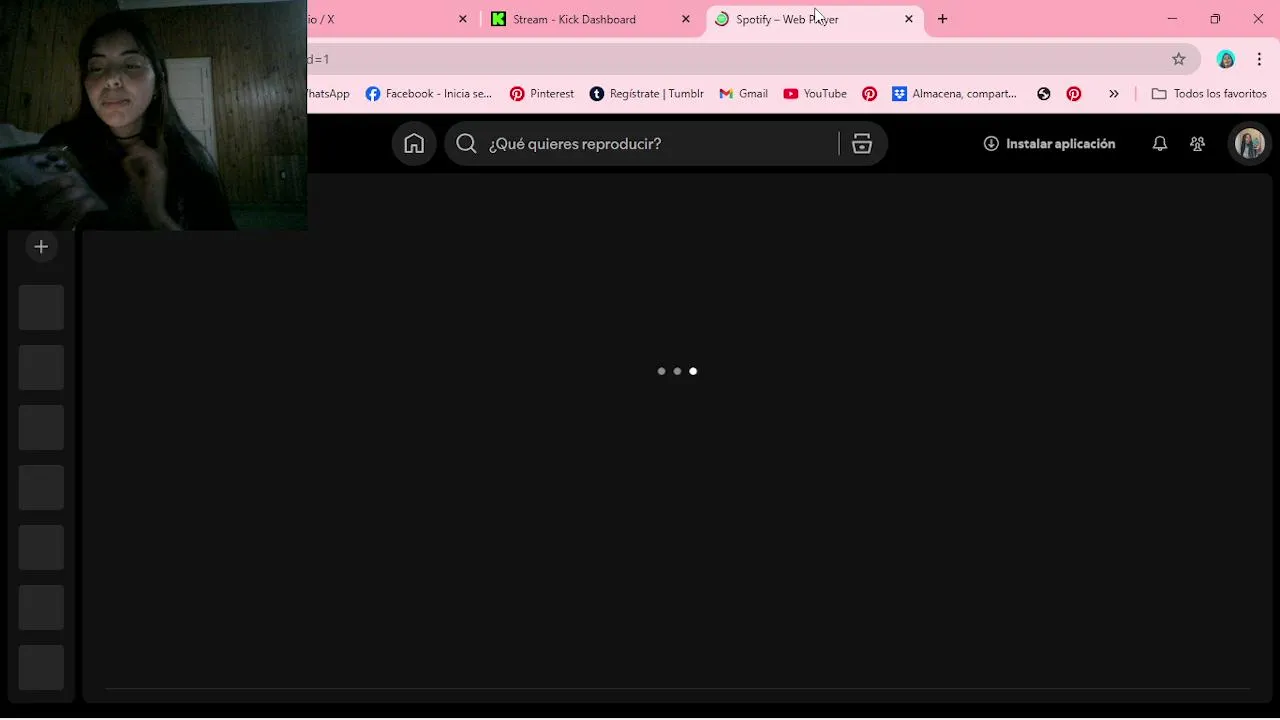Open WhatsApp bookmark
Screen dimensions: 1280x720
[x=329, y=94]
